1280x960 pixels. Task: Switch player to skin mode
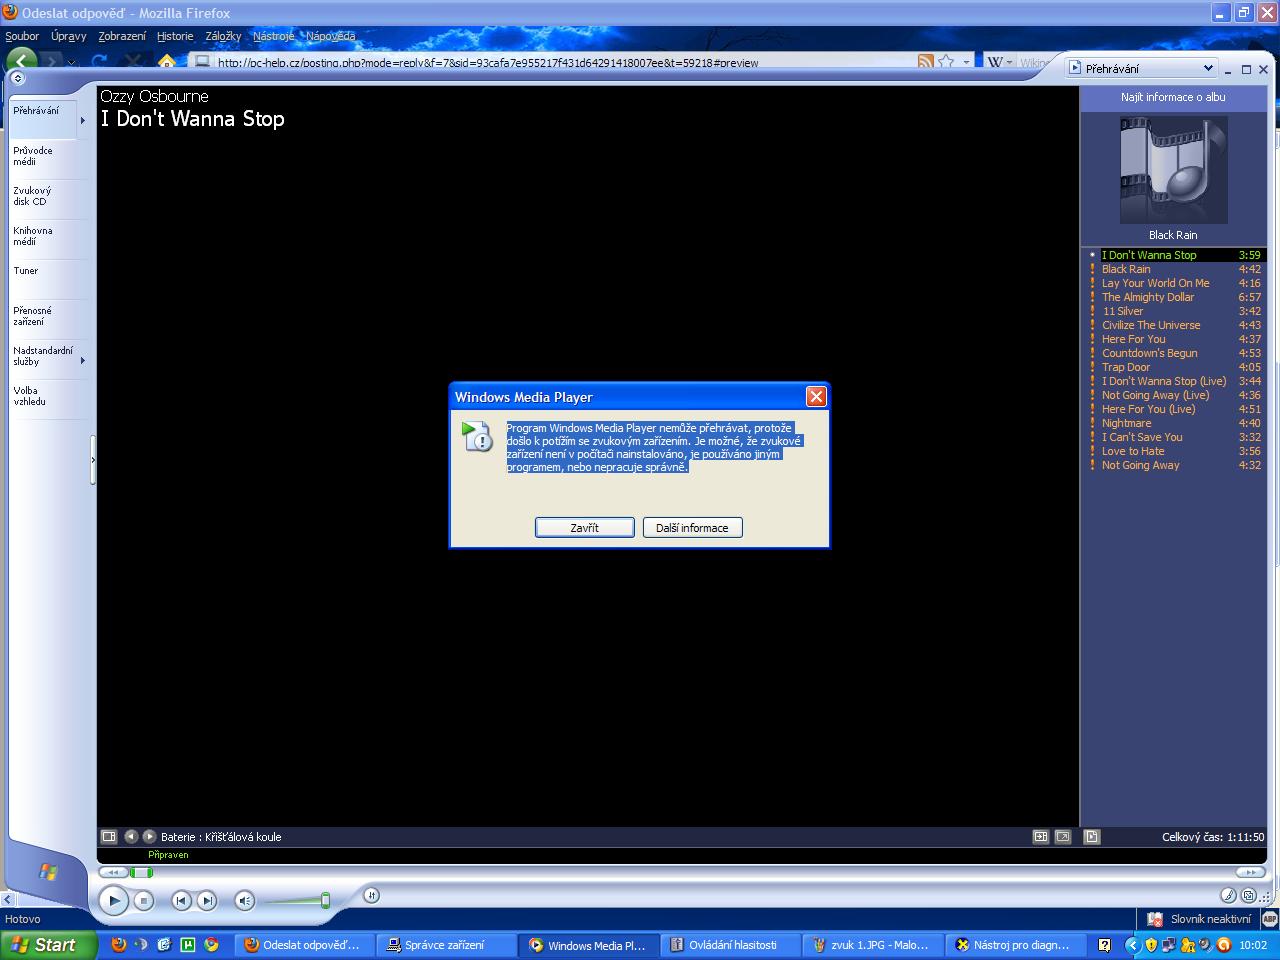pos(1249,896)
